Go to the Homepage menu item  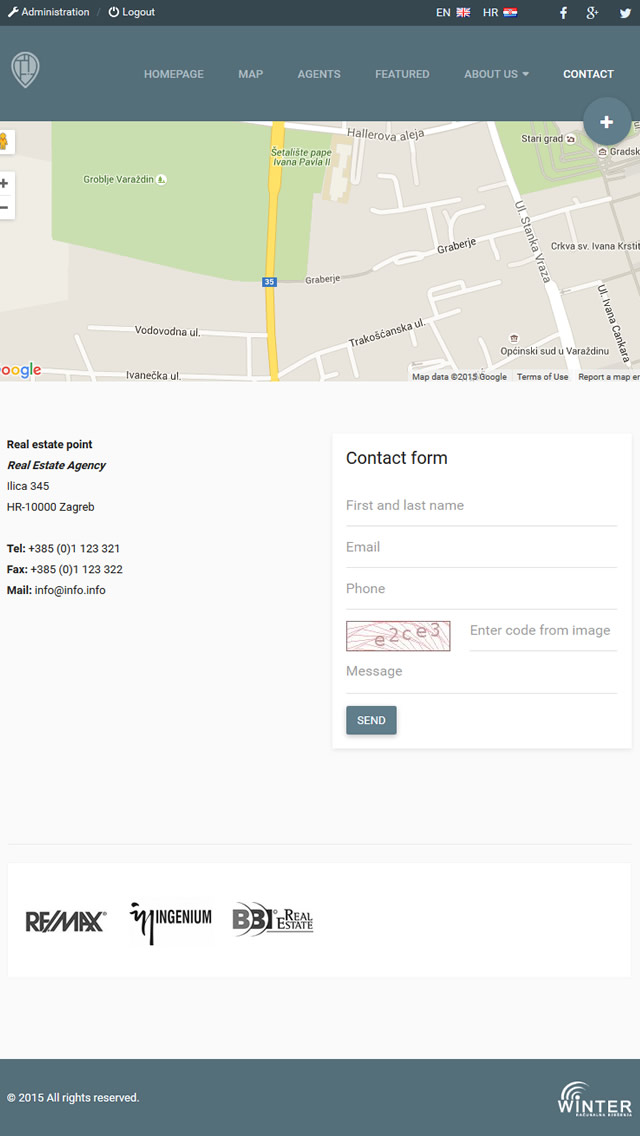click(173, 74)
